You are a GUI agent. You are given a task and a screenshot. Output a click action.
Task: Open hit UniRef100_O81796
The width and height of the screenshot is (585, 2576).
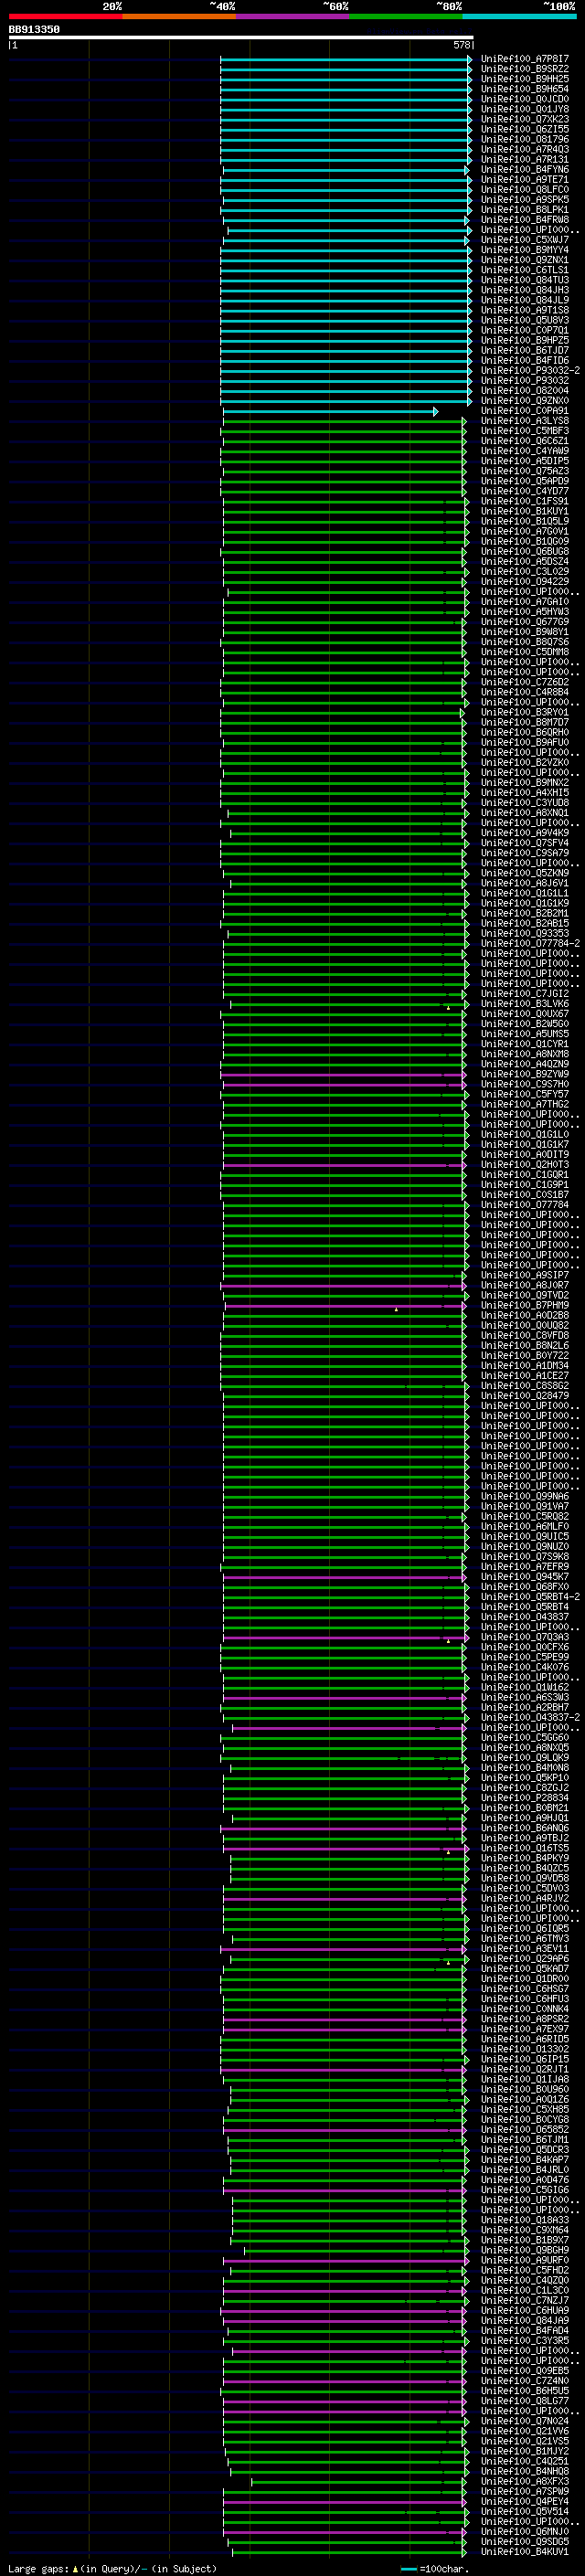(x=525, y=139)
